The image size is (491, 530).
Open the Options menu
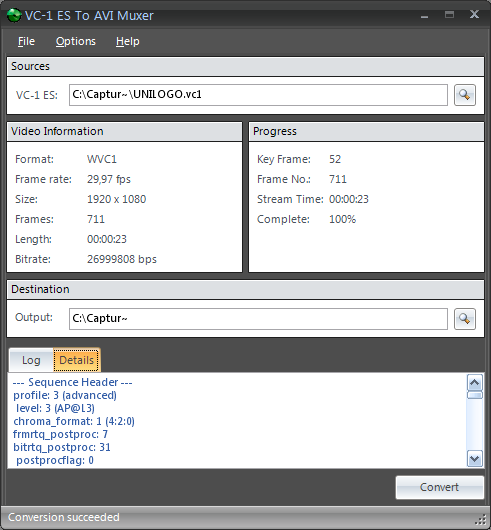(76, 41)
